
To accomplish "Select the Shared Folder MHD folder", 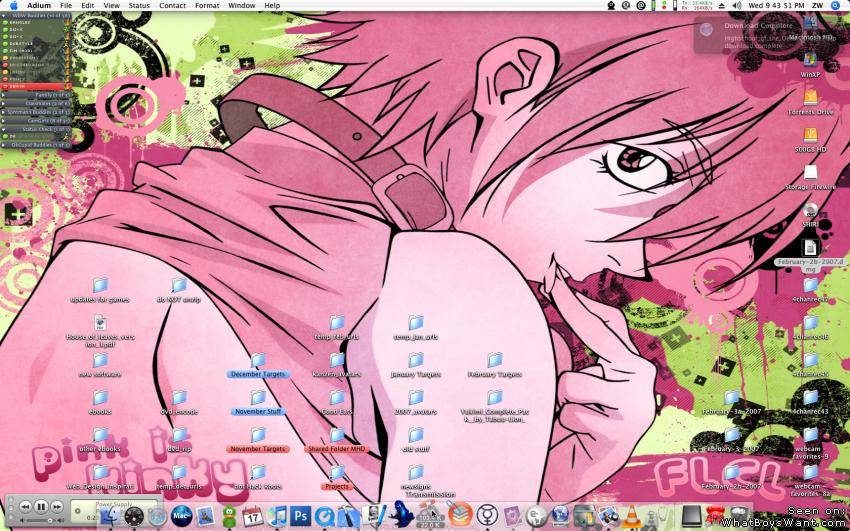I will (337, 440).
